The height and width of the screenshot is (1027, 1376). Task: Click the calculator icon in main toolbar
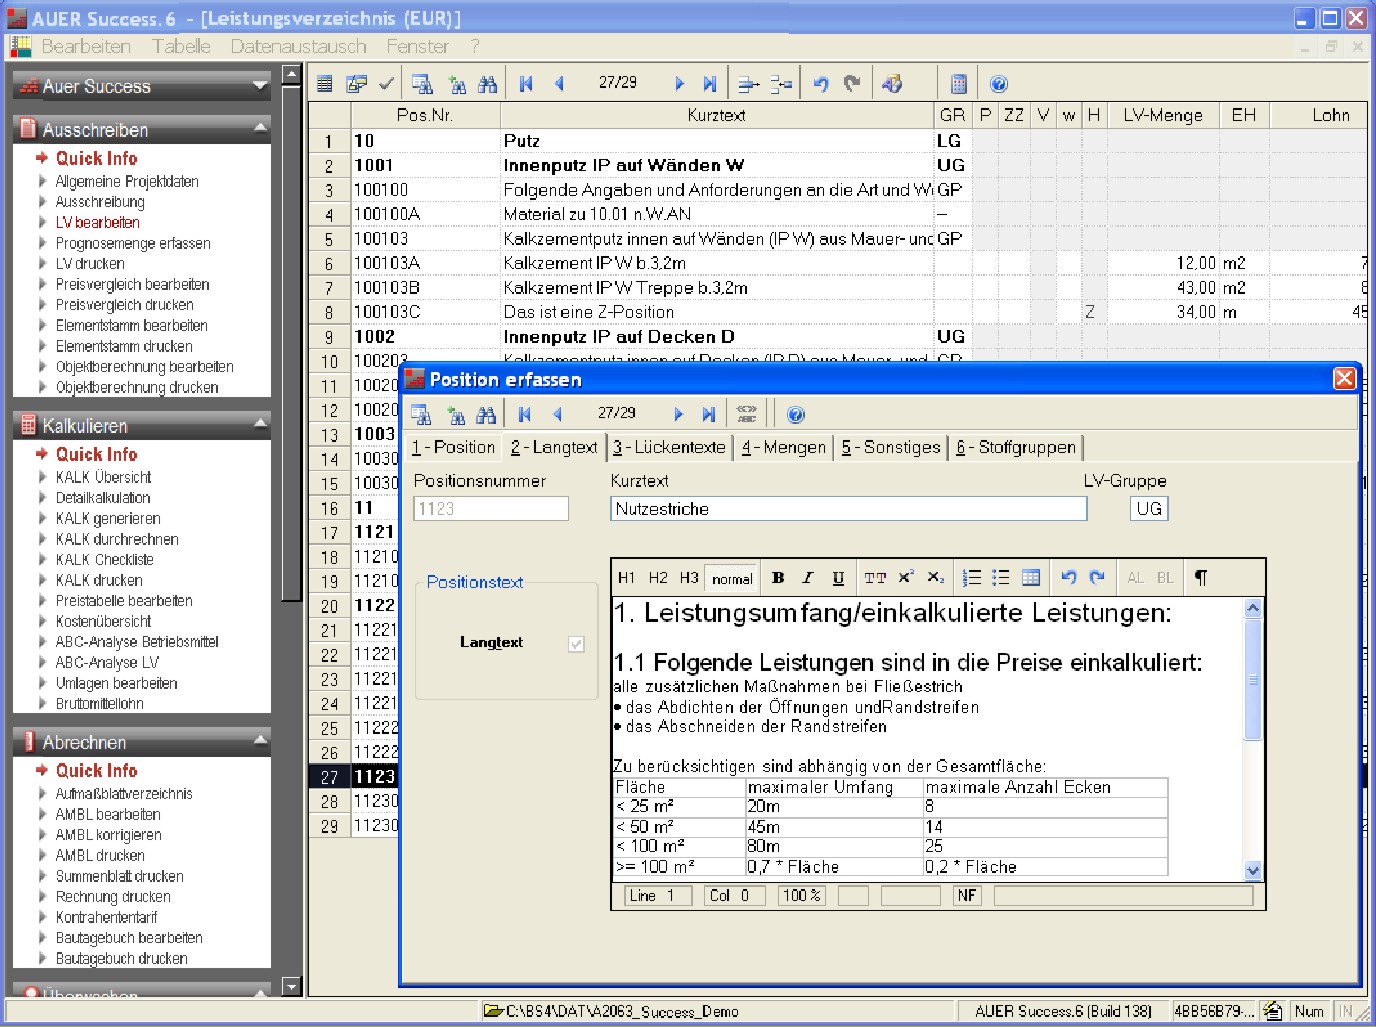click(958, 84)
